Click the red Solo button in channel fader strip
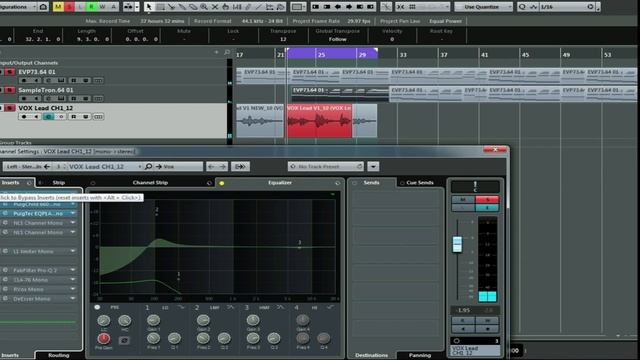640x360 pixels. pos(487,200)
